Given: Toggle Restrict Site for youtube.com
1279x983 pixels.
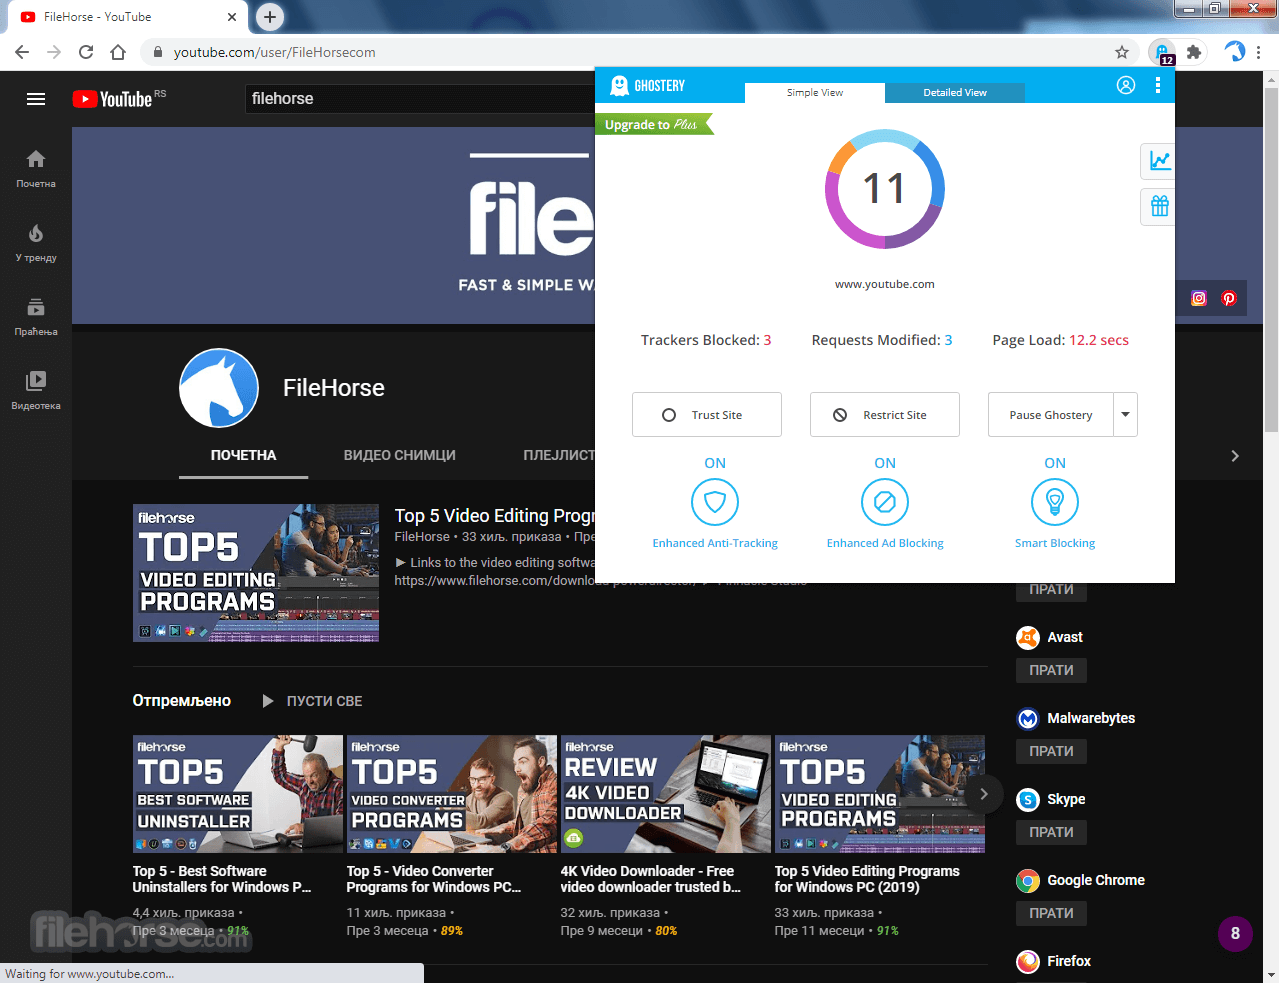Looking at the screenshot, I should 885,415.
